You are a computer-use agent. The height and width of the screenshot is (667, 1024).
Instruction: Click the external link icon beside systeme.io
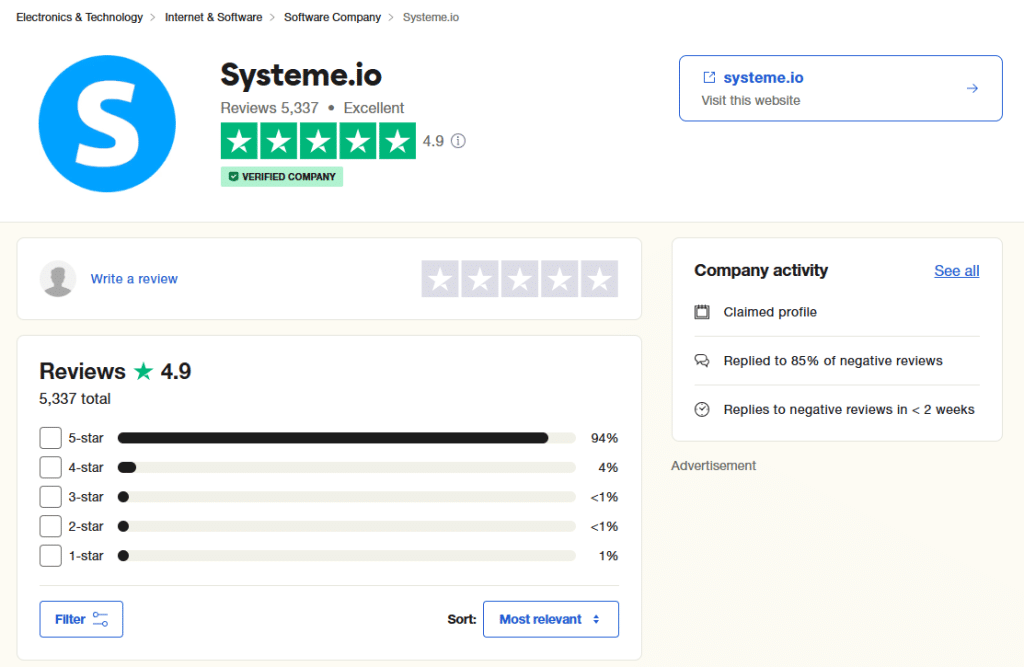[709, 77]
